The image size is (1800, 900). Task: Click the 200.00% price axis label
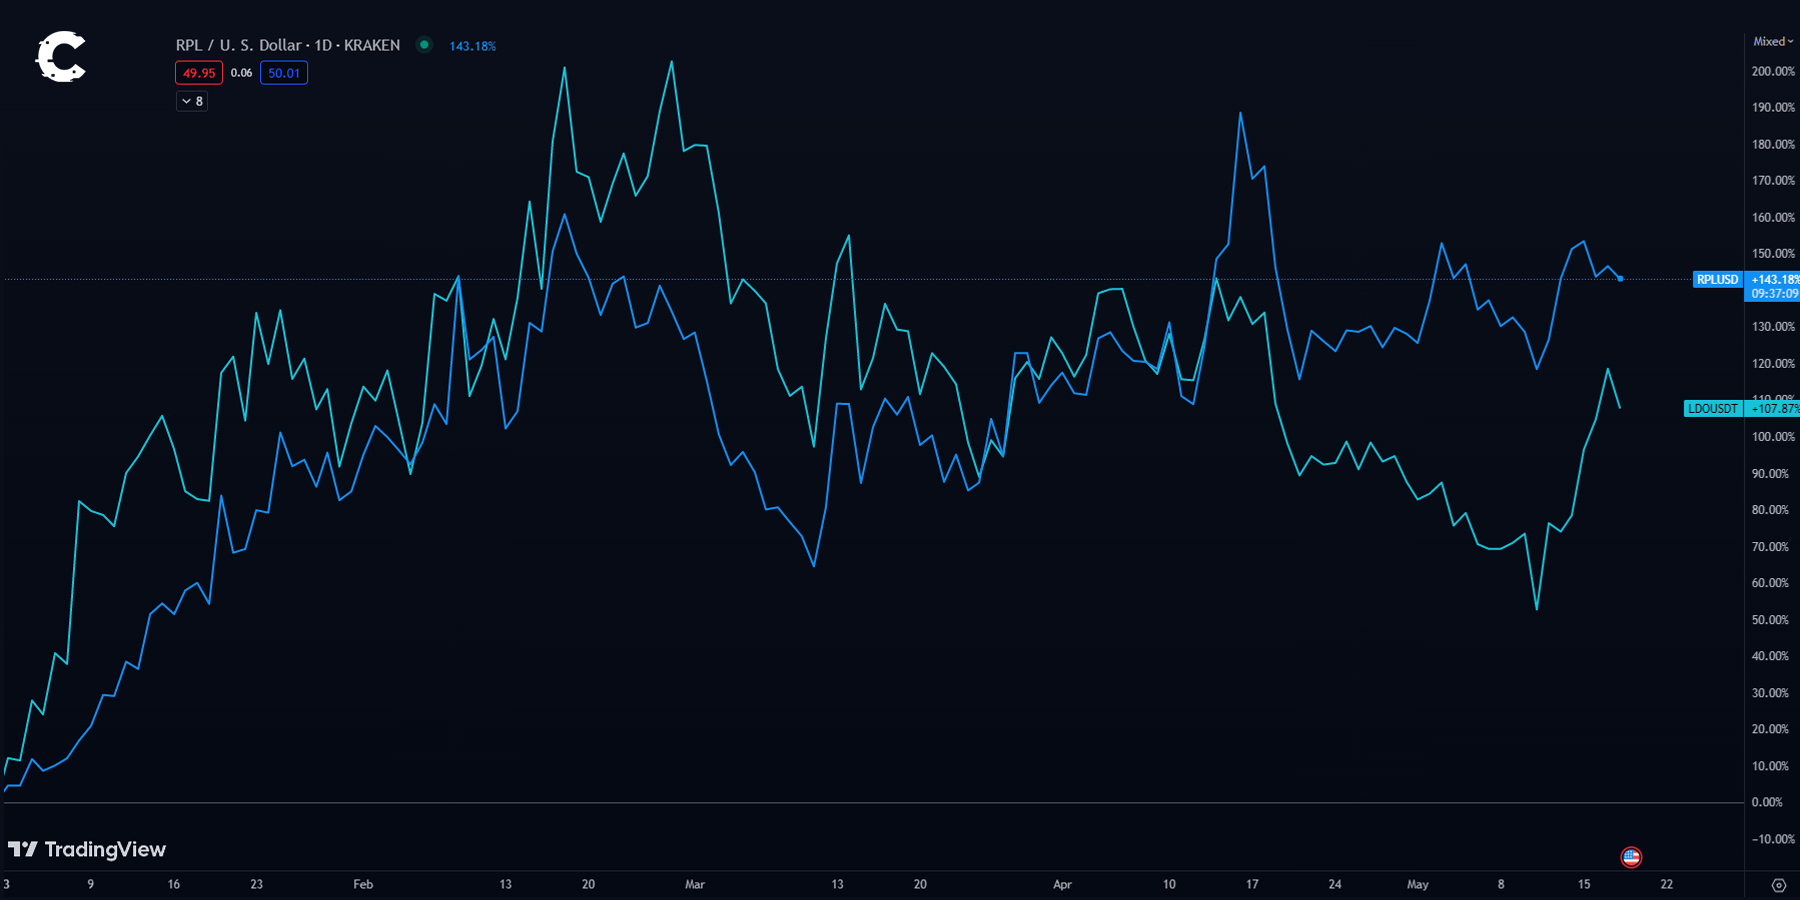click(x=1773, y=72)
